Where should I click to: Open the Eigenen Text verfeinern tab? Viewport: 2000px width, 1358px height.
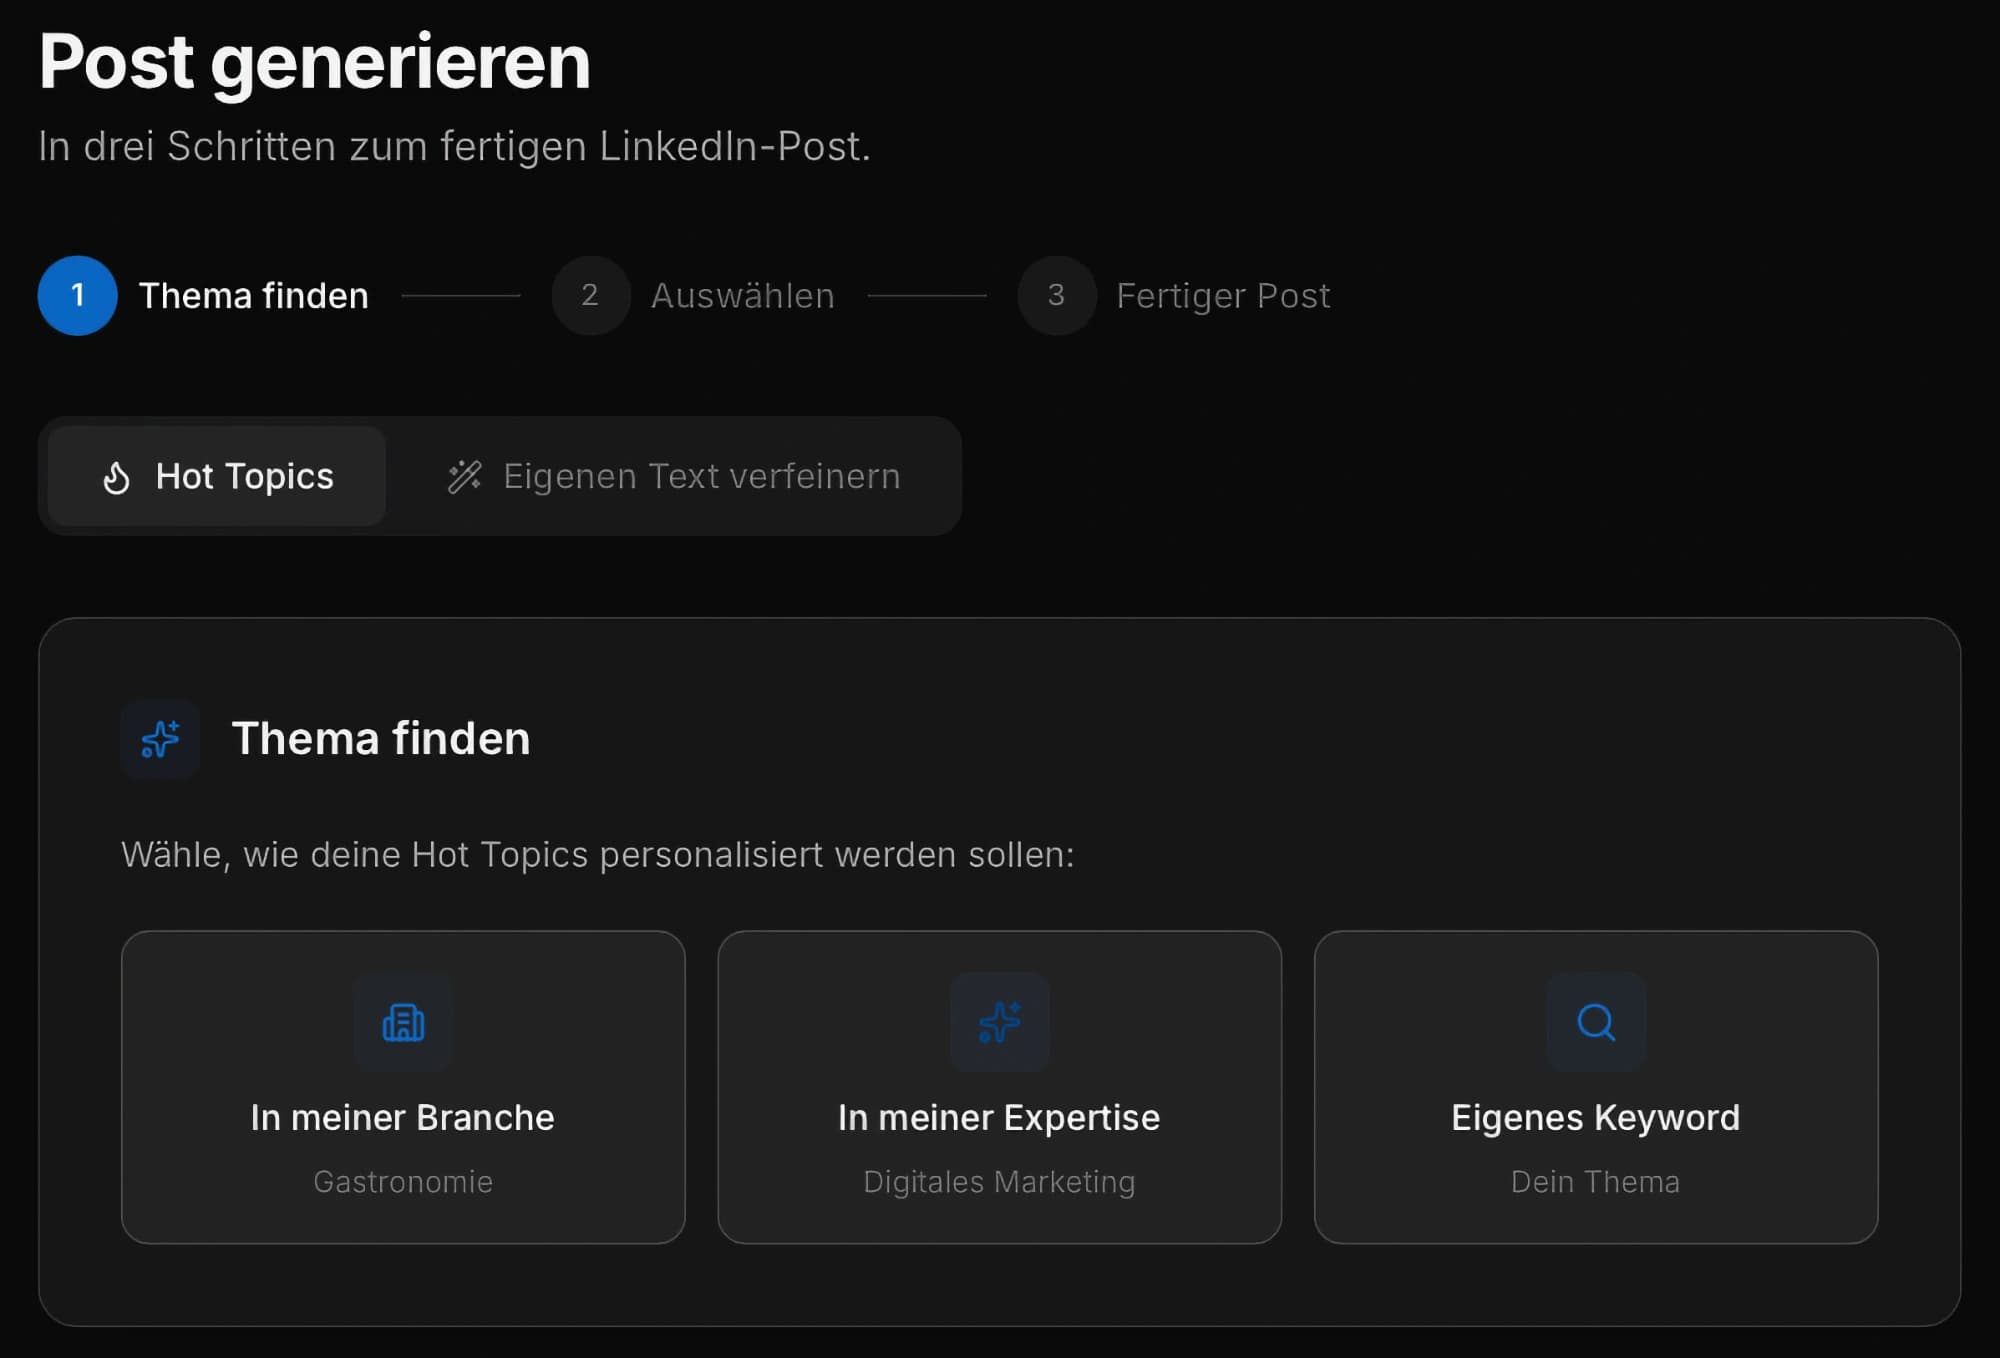672,477
